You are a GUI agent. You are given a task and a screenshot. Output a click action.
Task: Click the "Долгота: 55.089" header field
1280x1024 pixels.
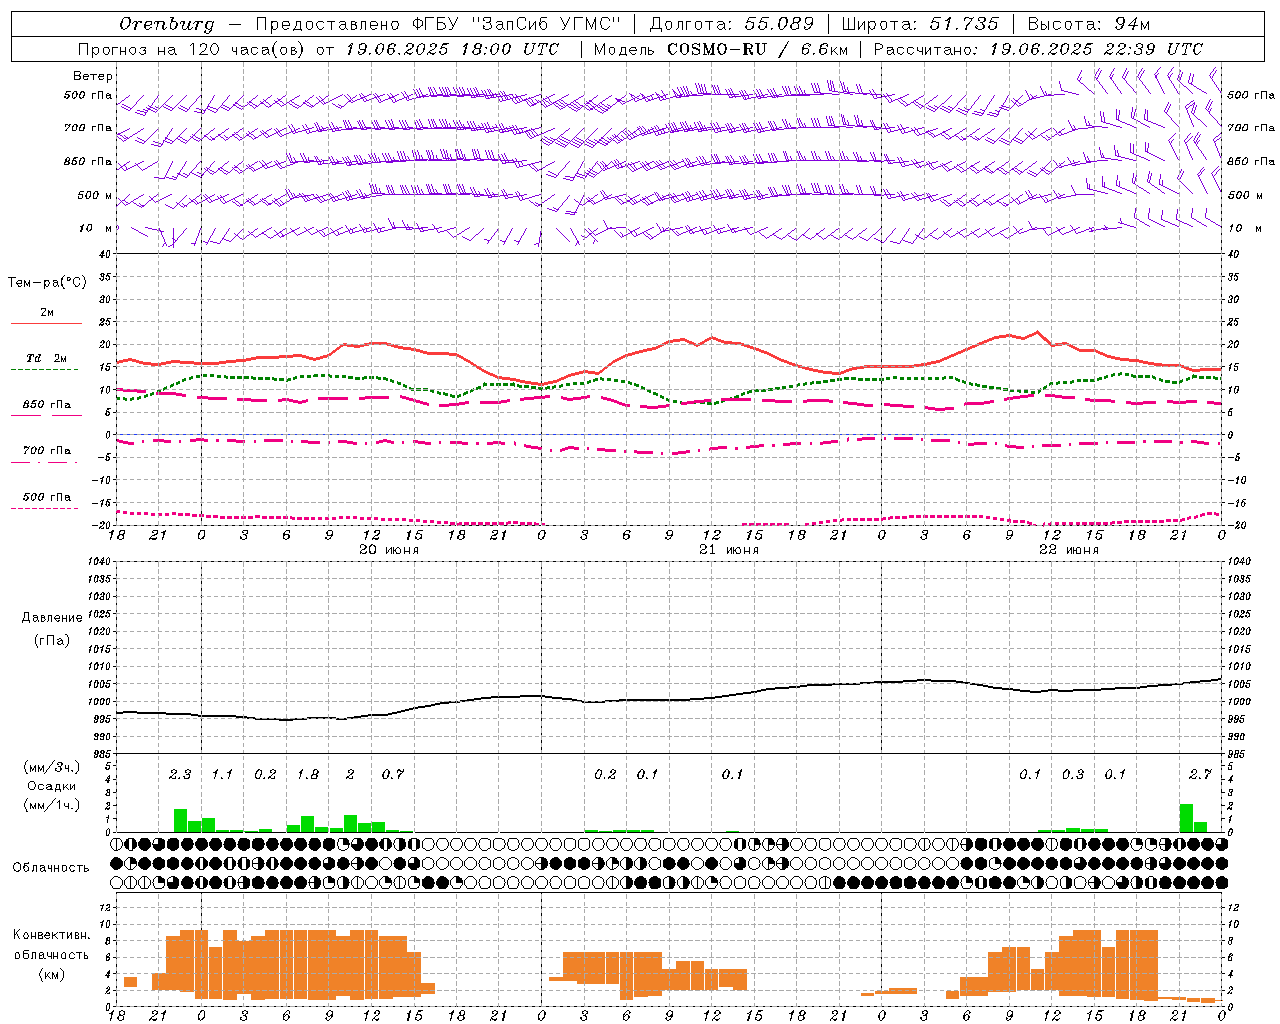point(732,24)
